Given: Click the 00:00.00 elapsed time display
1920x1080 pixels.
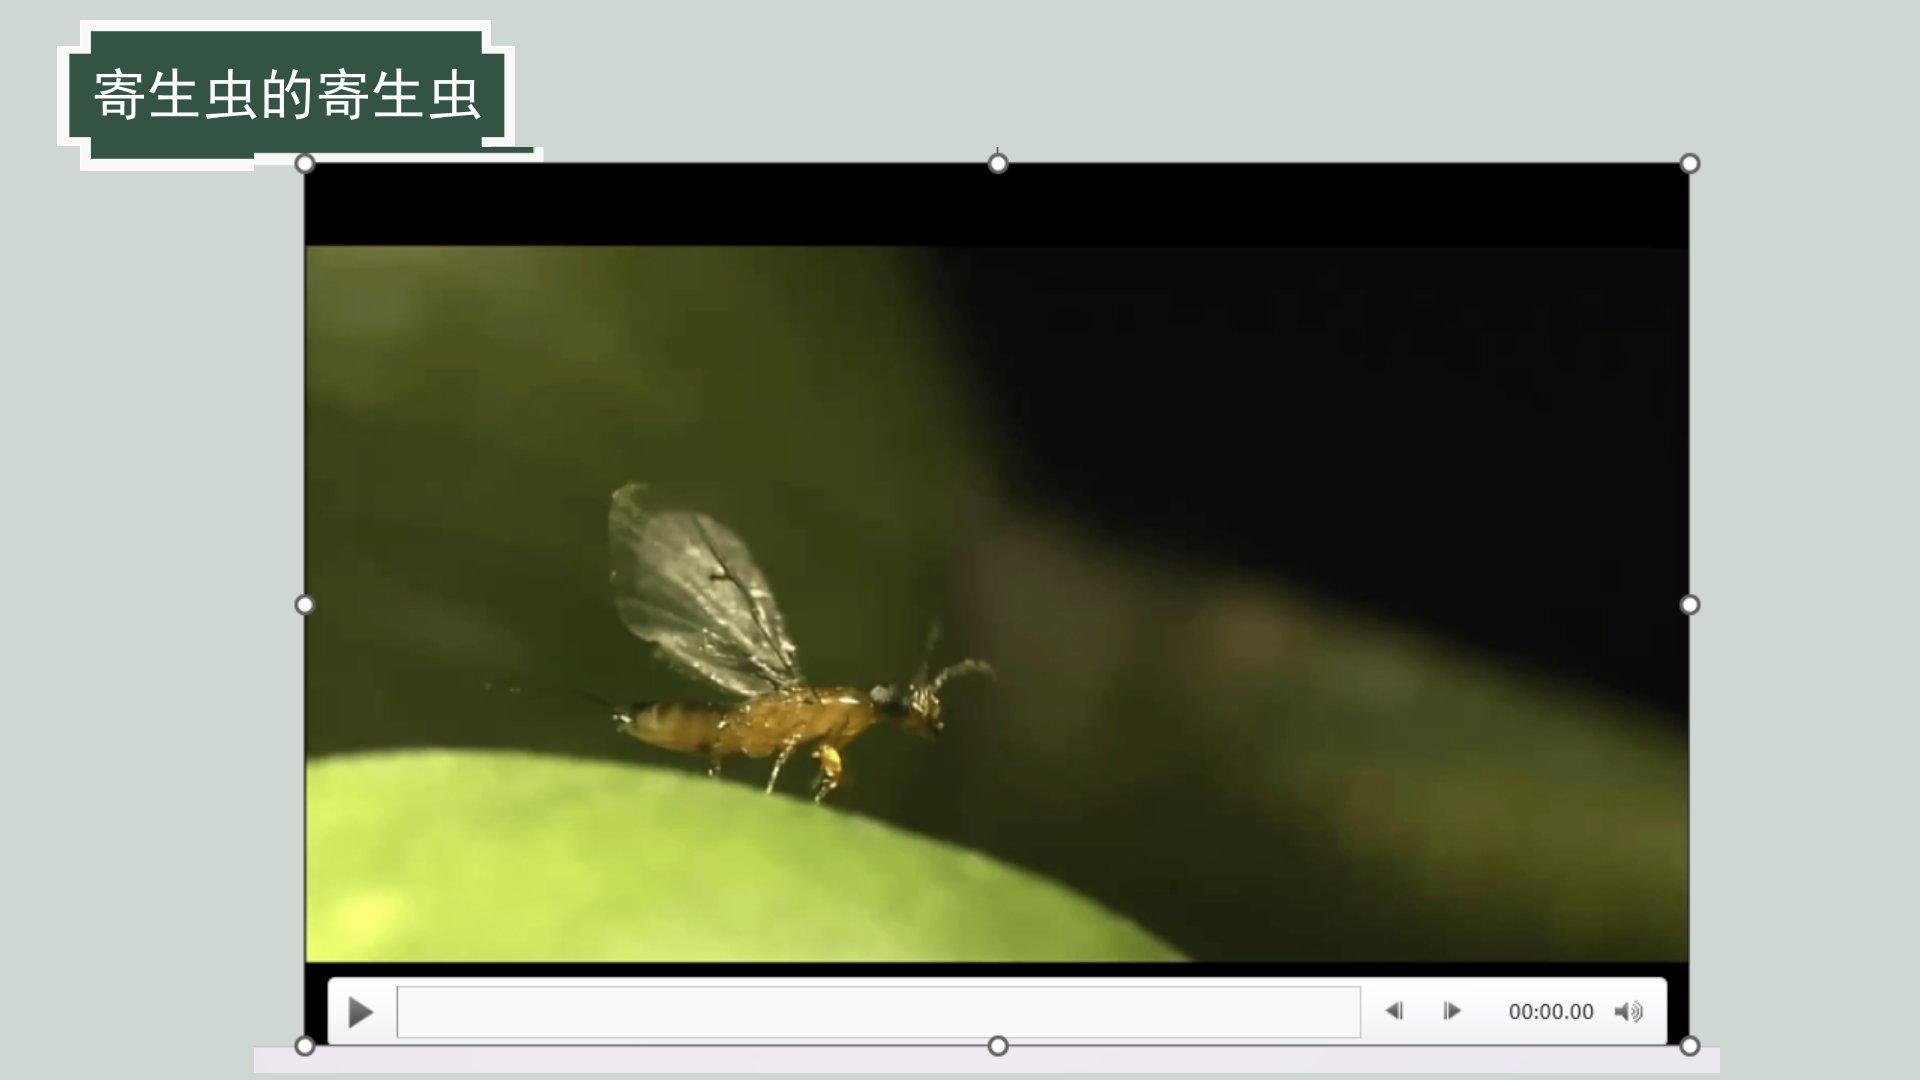Looking at the screenshot, I should pos(1550,1012).
